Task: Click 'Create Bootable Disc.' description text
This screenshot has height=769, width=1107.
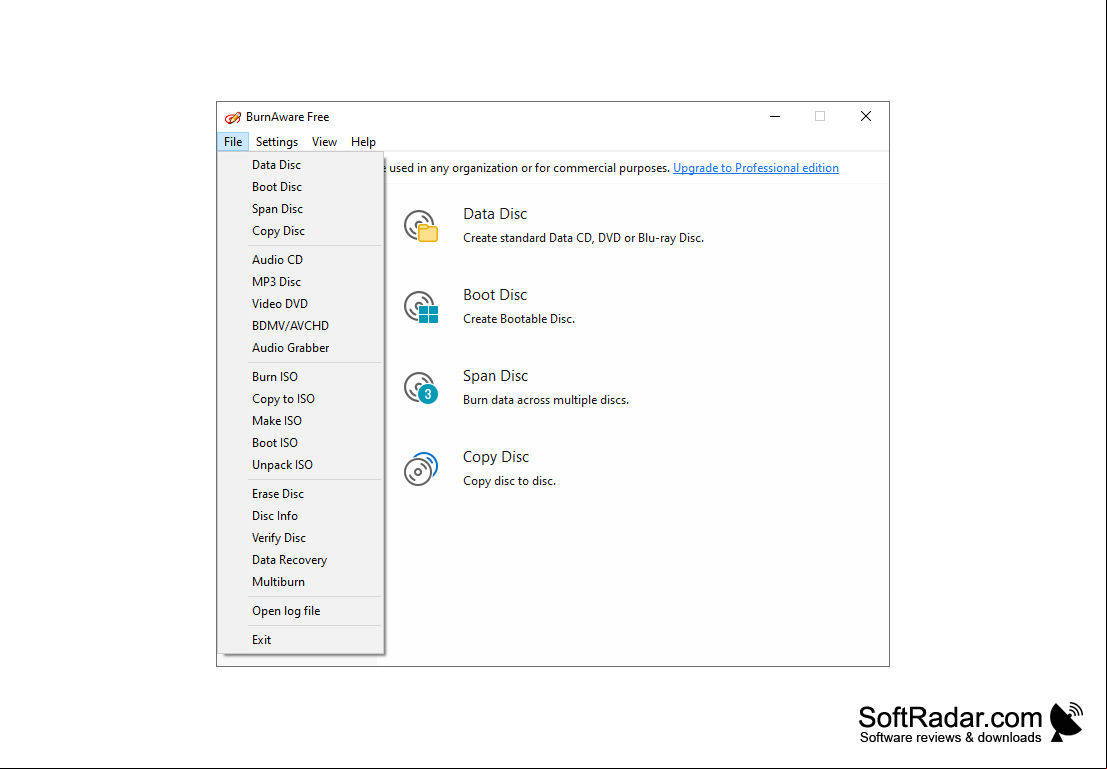Action: [x=519, y=319]
